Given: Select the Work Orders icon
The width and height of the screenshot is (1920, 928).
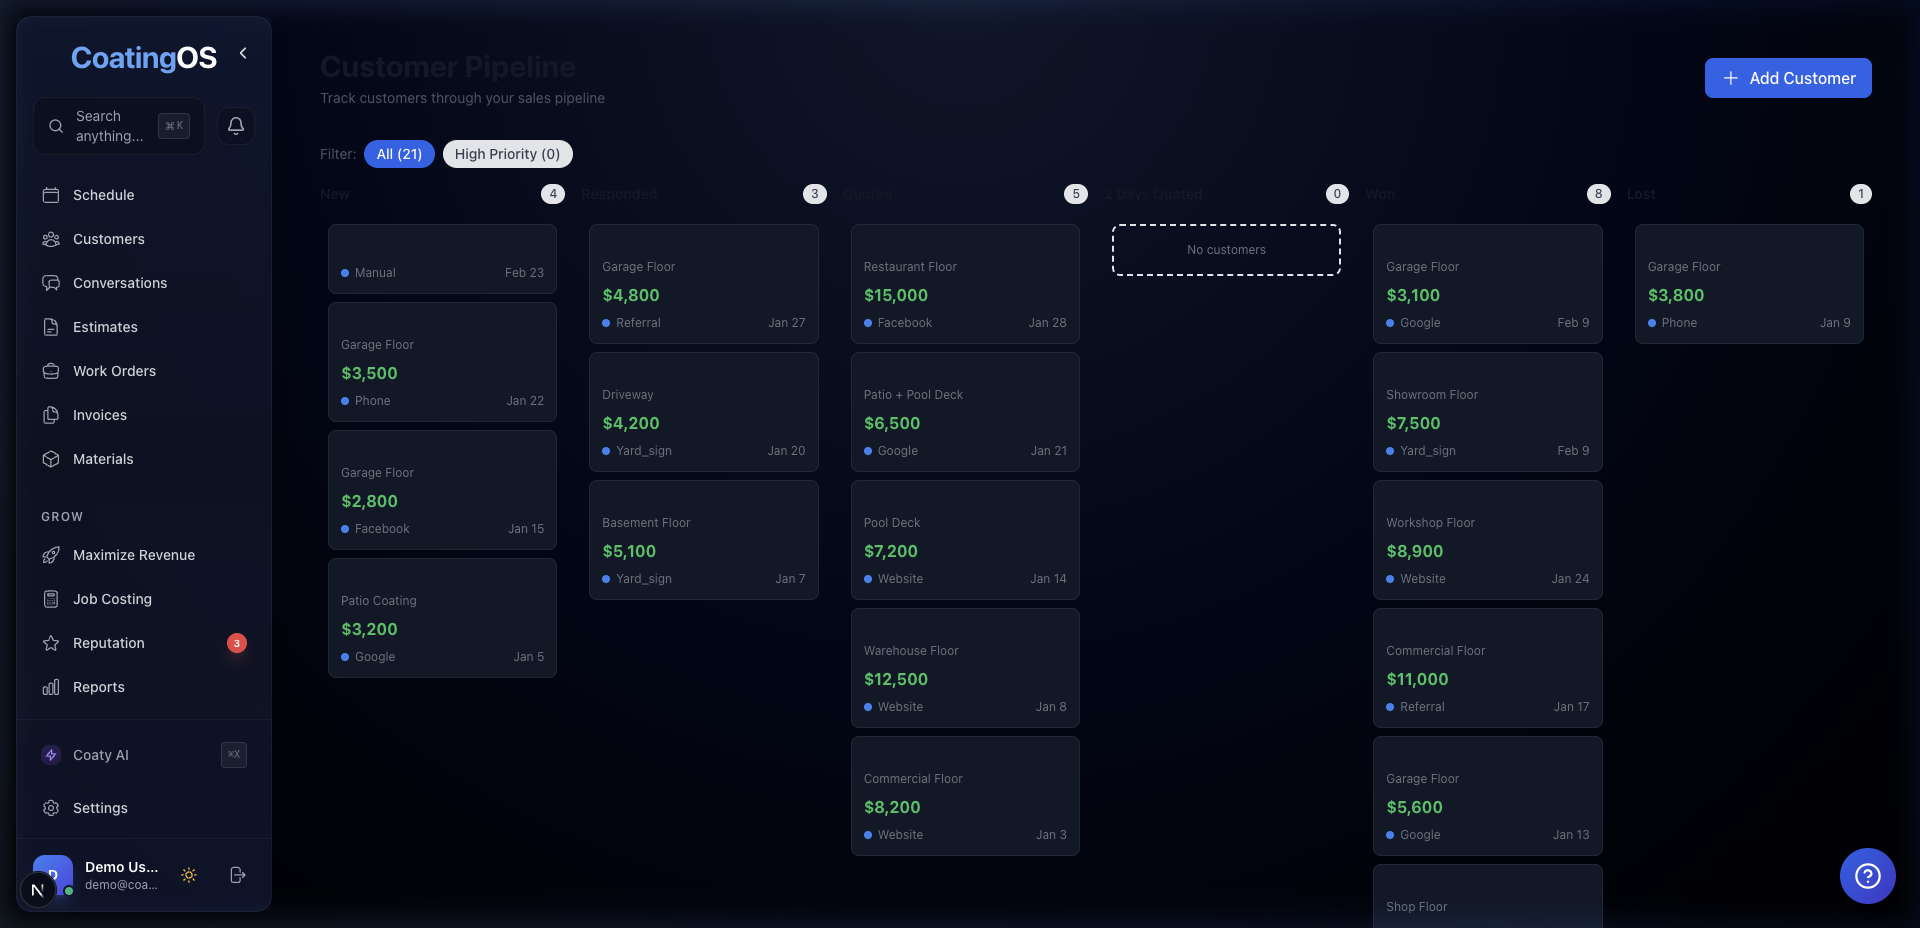Looking at the screenshot, I should click(x=53, y=371).
